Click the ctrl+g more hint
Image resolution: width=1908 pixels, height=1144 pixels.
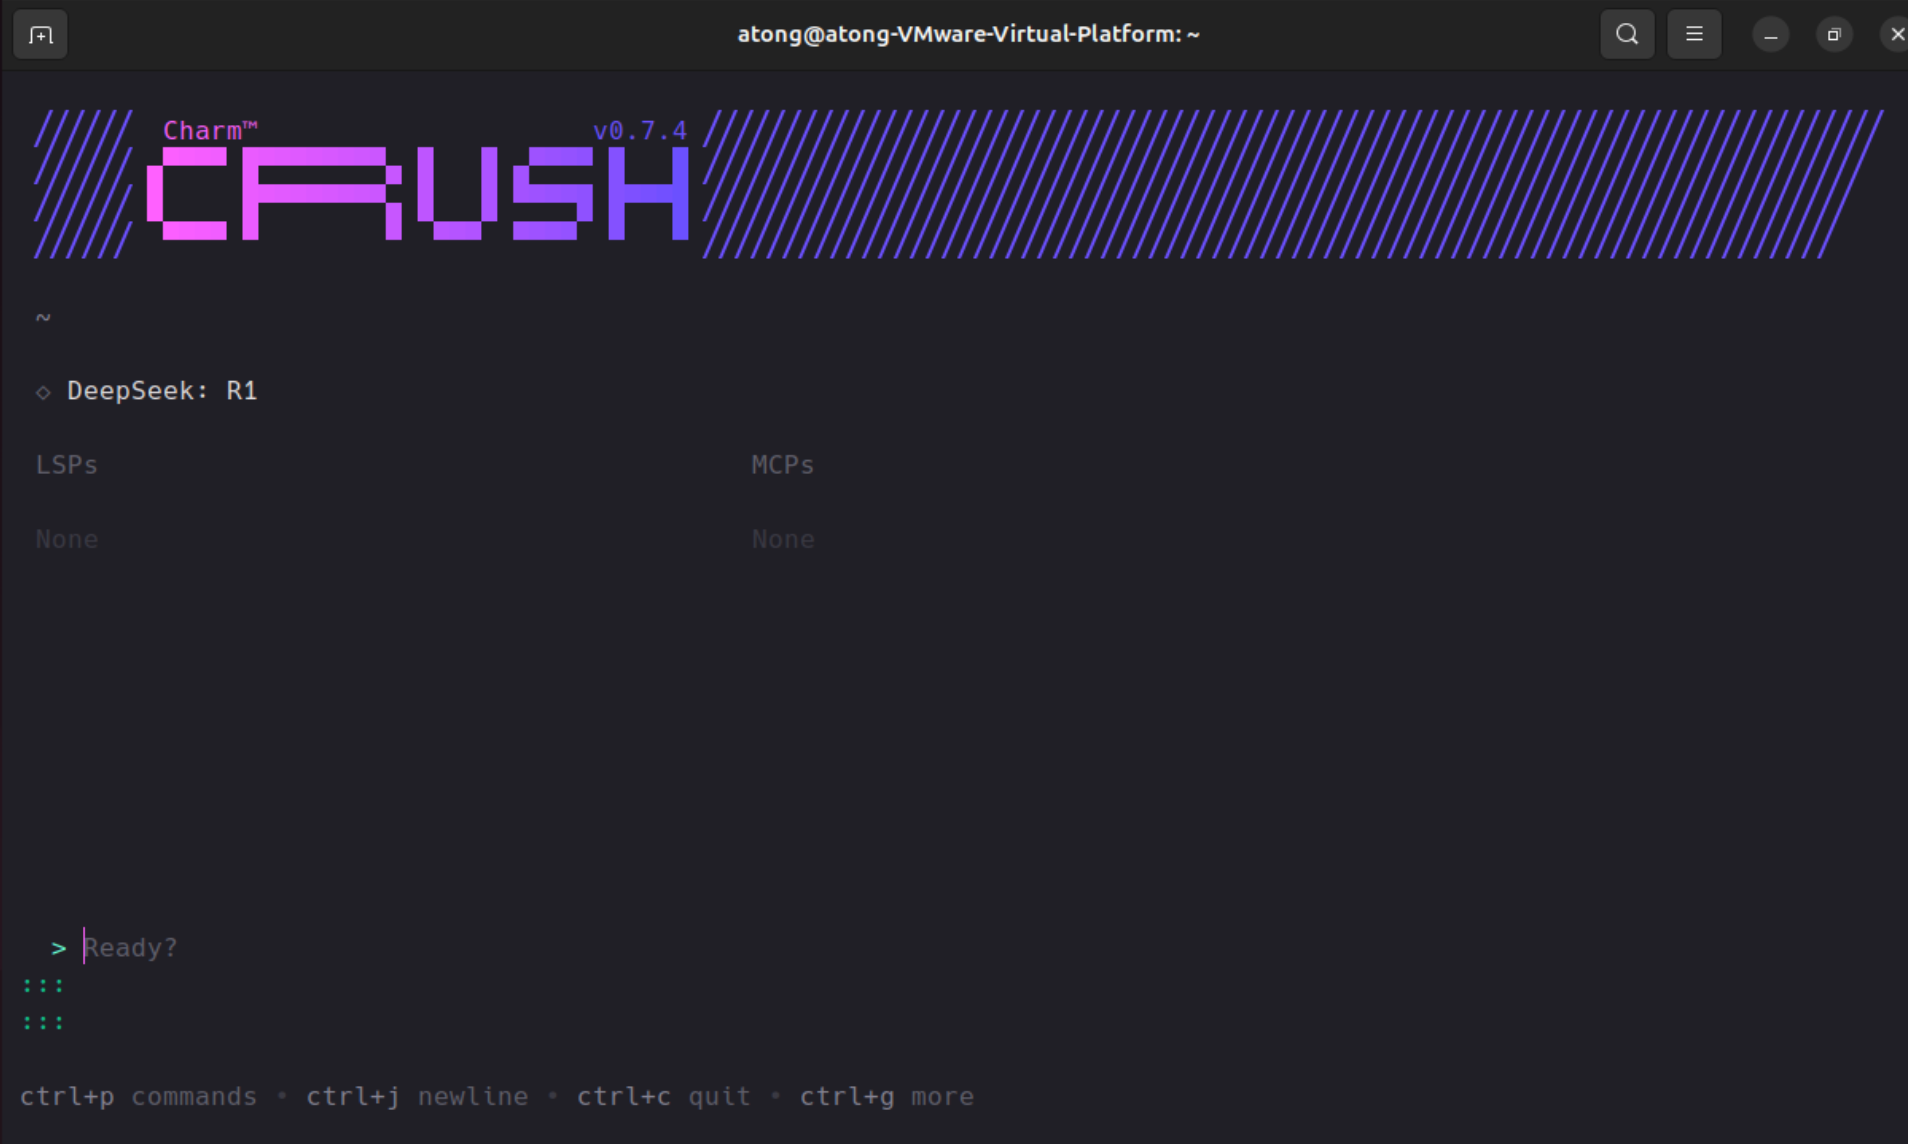point(887,1097)
